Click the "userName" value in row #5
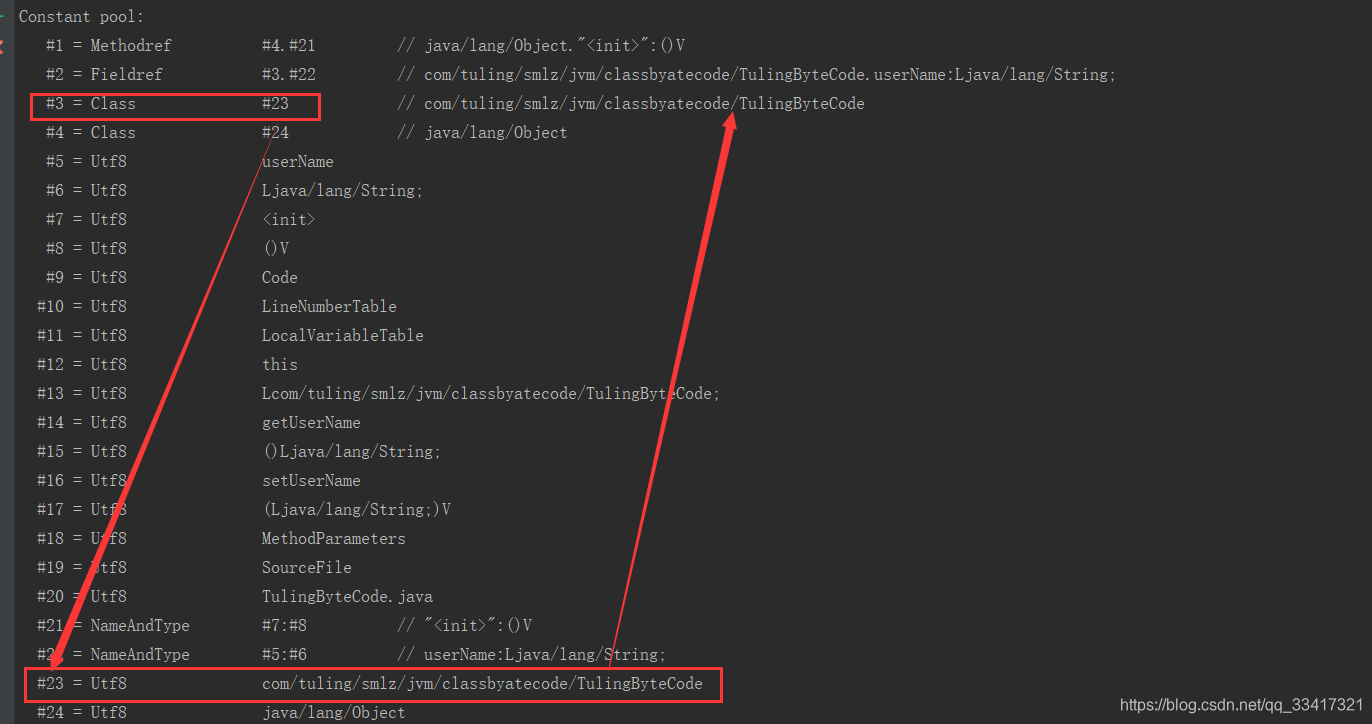 (x=298, y=162)
